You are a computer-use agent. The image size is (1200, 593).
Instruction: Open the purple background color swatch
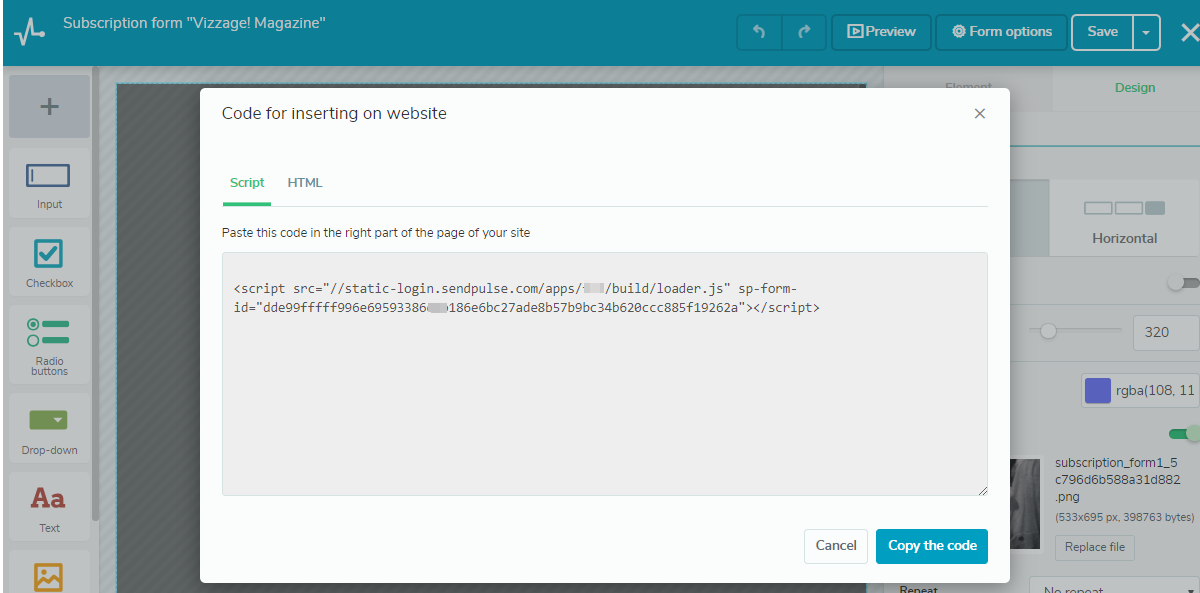tap(1098, 390)
